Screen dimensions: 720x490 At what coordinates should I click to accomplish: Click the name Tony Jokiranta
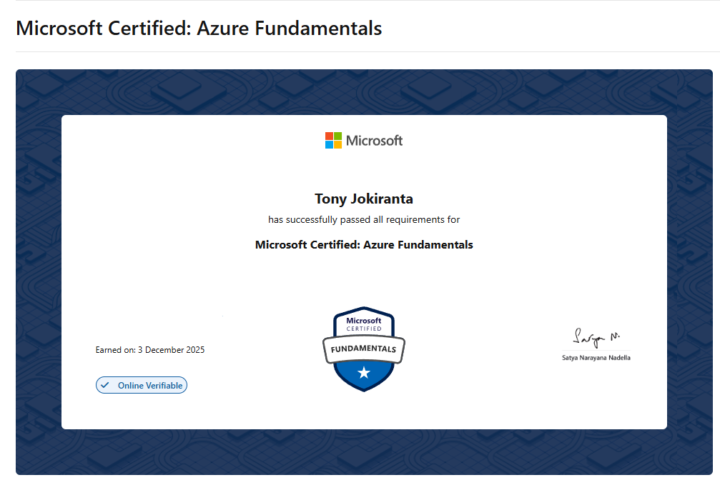(364, 199)
